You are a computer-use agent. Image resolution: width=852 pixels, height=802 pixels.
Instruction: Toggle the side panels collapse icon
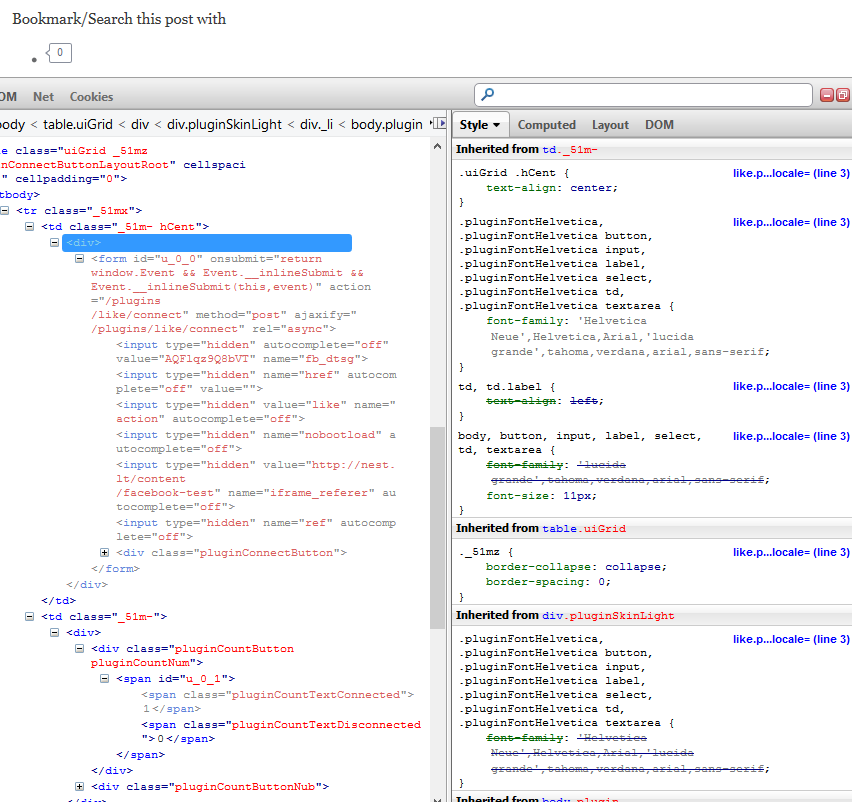(x=440, y=123)
